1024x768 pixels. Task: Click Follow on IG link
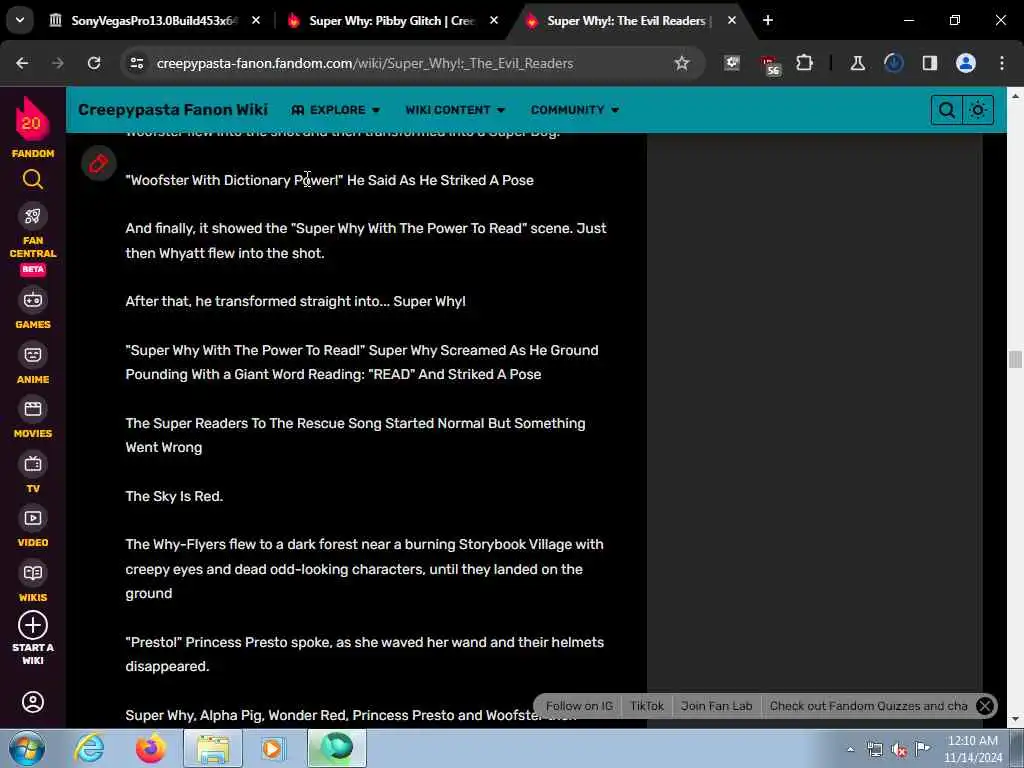(x=579, y=706)
